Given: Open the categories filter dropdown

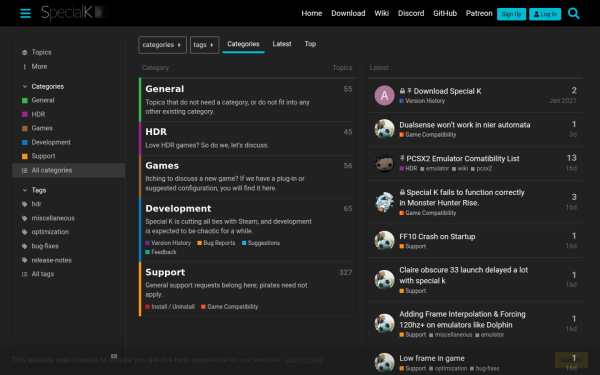Looking at the screenshot, I should coord(162,45).
